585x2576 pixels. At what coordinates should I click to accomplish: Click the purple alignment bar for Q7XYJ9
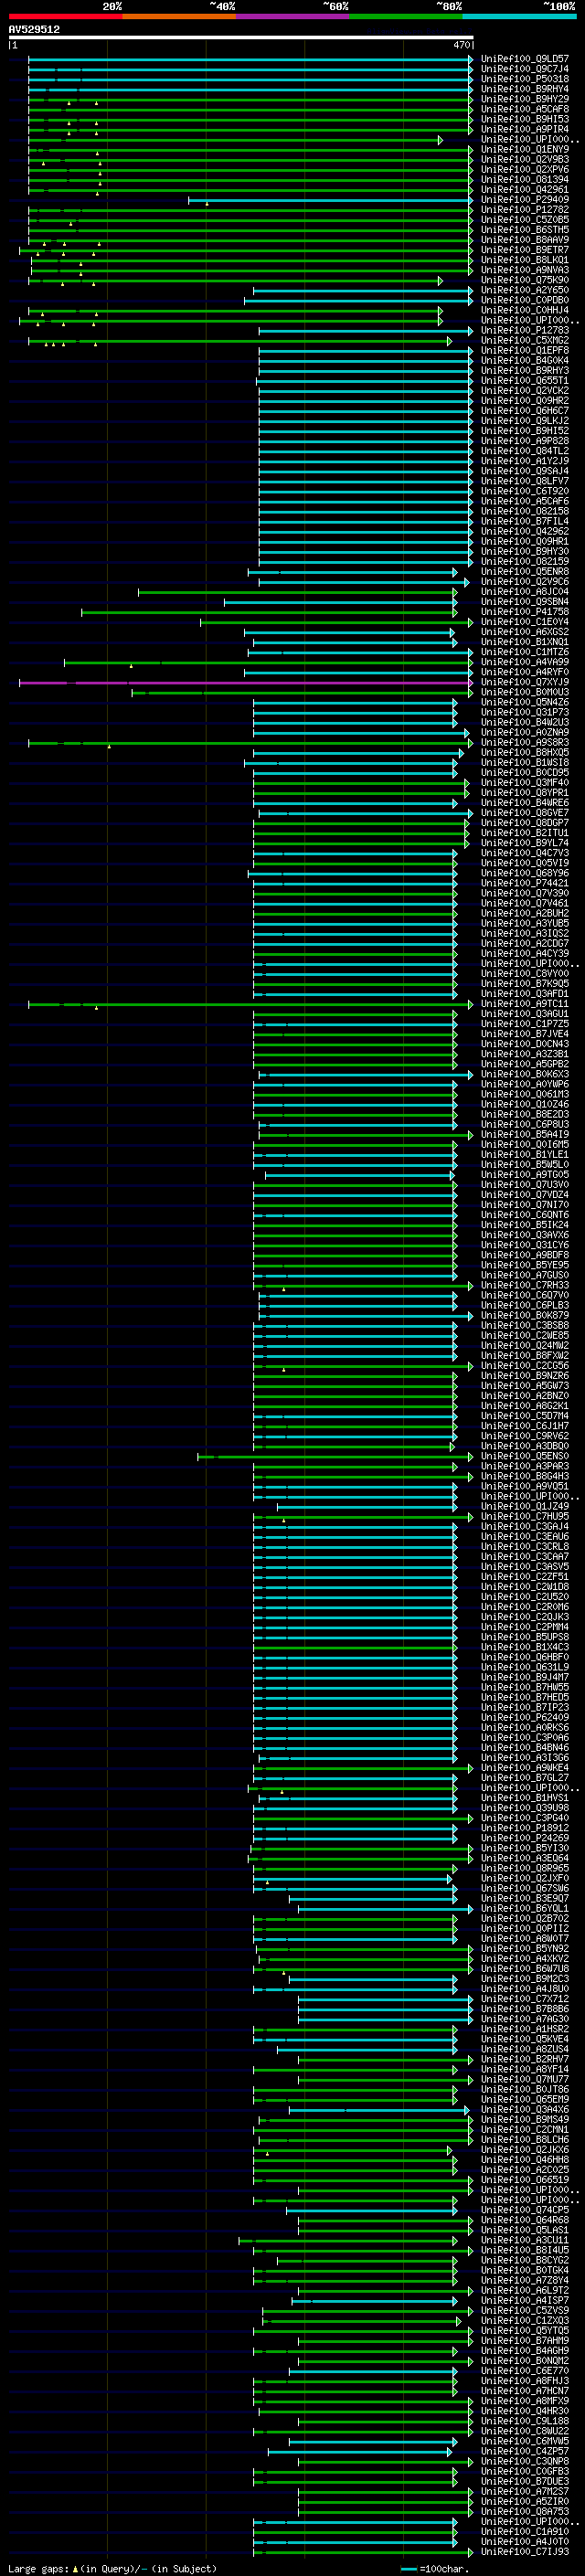pyautogui.click(x=245, y=683)
